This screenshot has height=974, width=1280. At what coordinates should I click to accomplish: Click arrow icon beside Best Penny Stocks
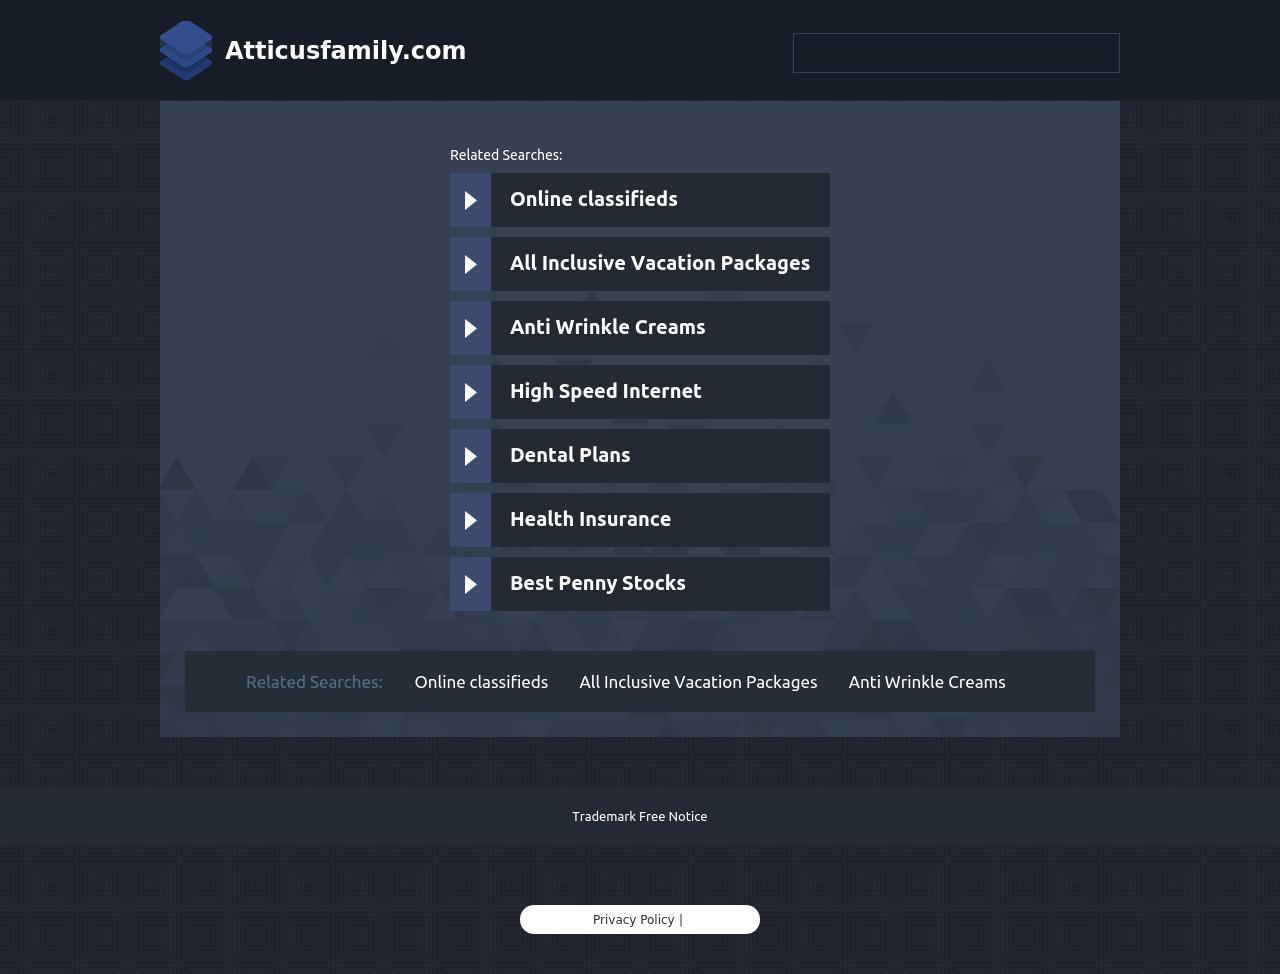coord(470,584)
